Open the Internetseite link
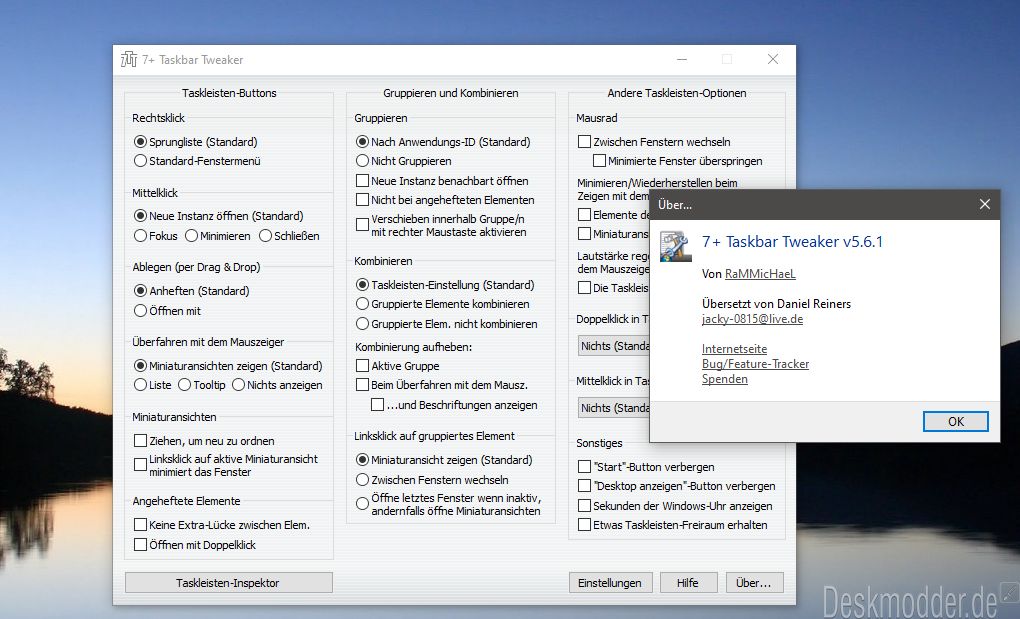 click(x=734, y=349)
